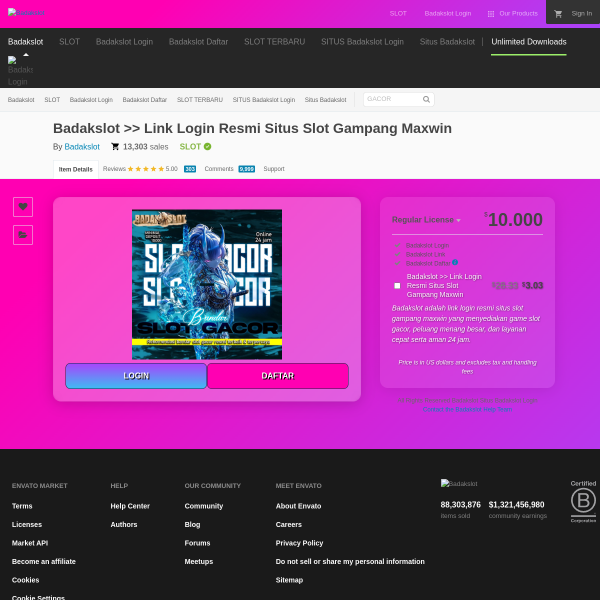The height and width of the screenshot is (600, 600).
Task: Click the 9,999 comments count badge
Action: [x=246, y=169]
